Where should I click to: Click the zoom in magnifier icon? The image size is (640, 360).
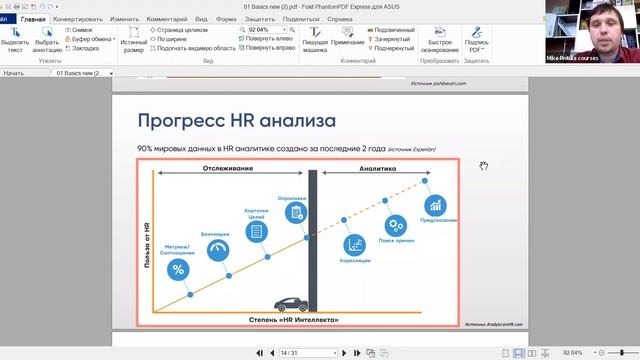[x=292, y=30]
